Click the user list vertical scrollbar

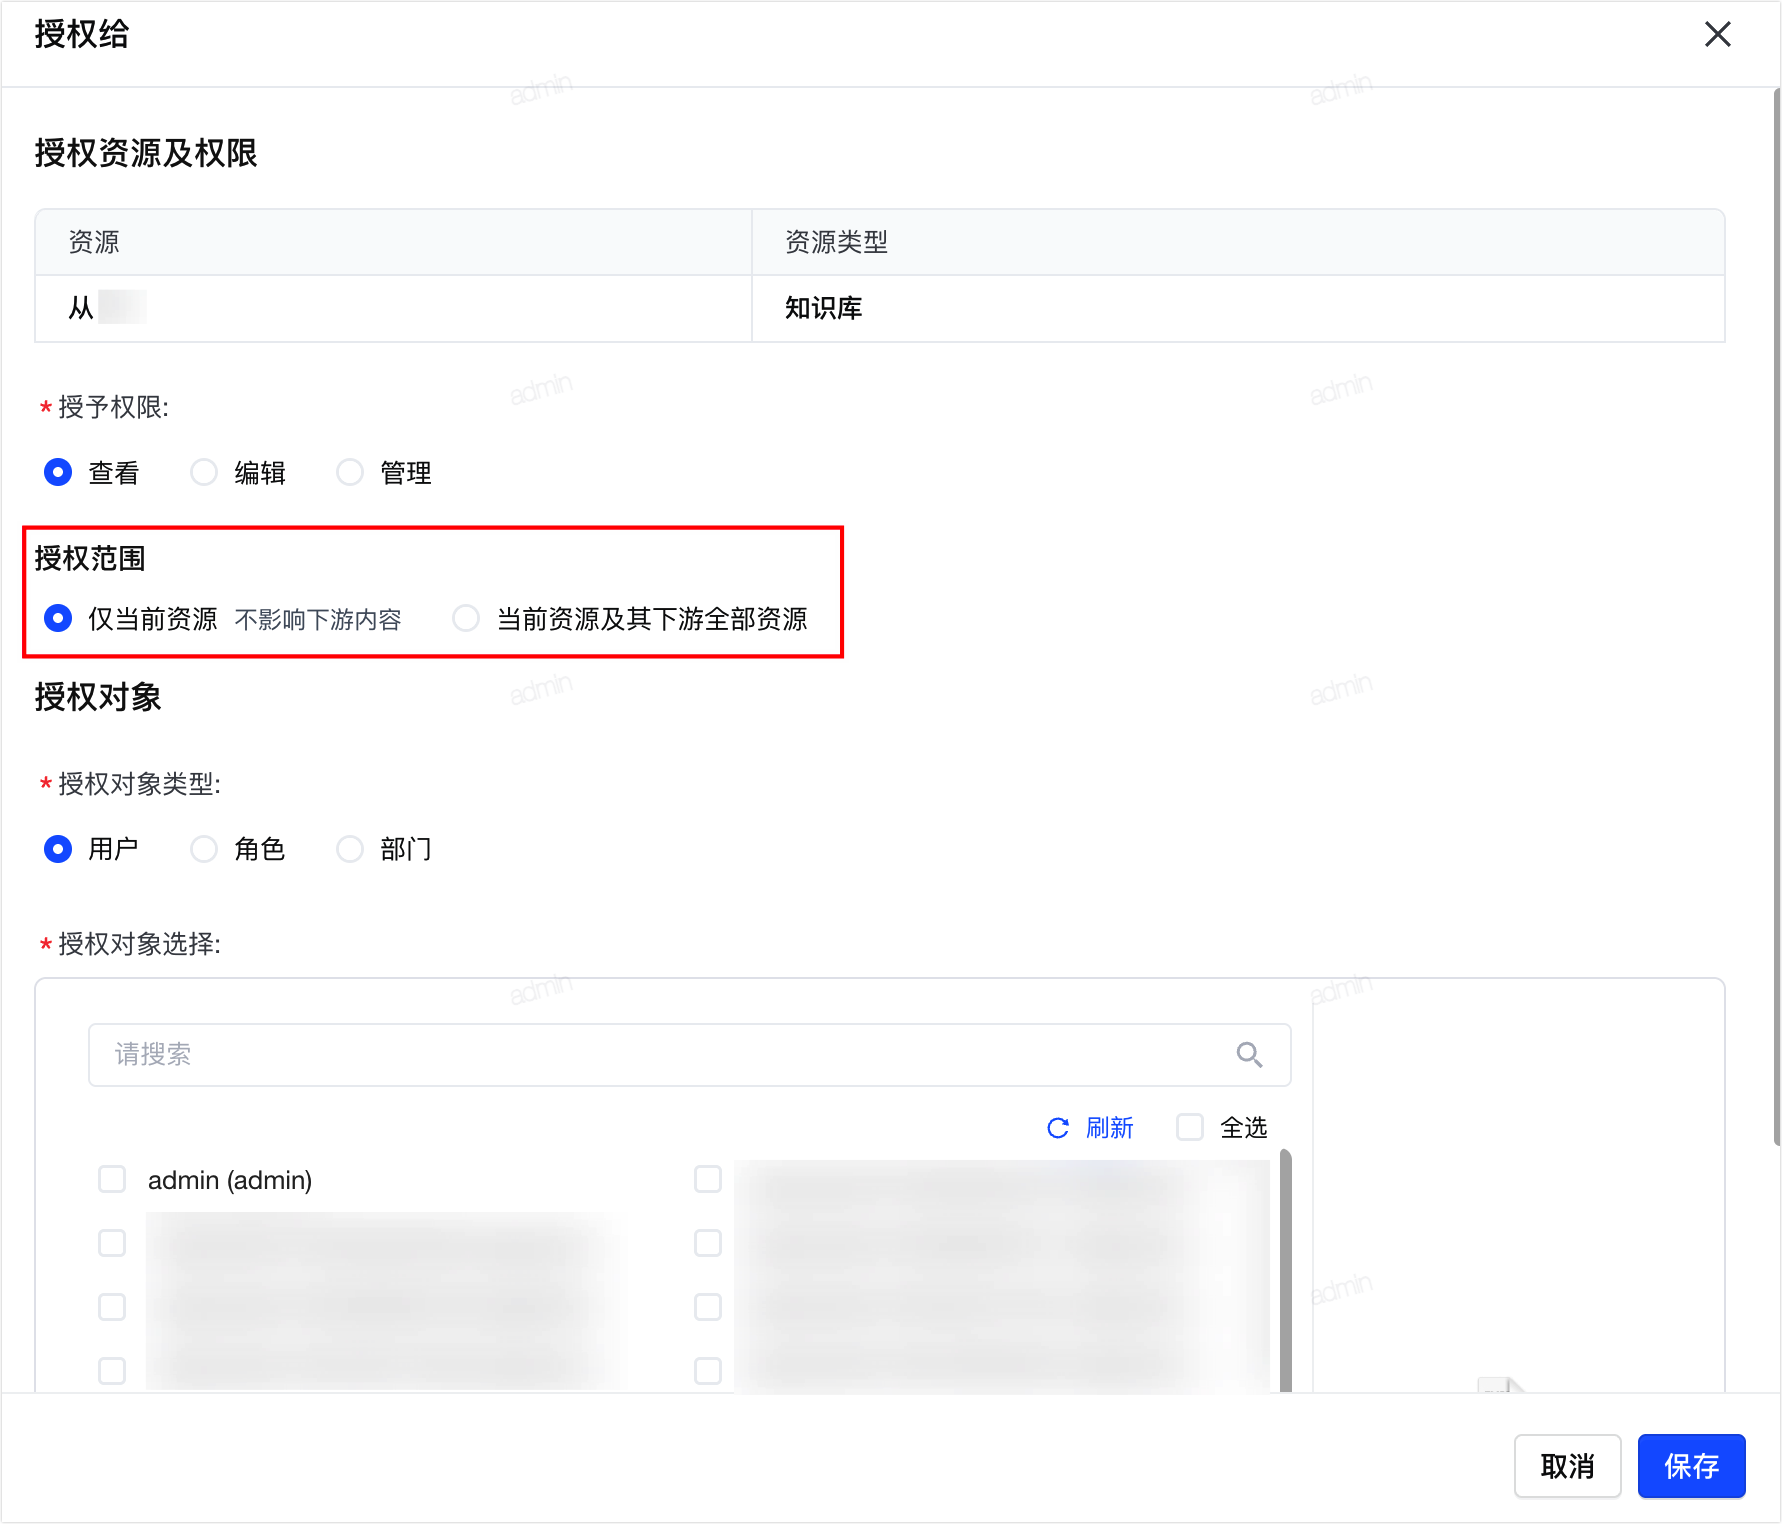(1286, 1270)
